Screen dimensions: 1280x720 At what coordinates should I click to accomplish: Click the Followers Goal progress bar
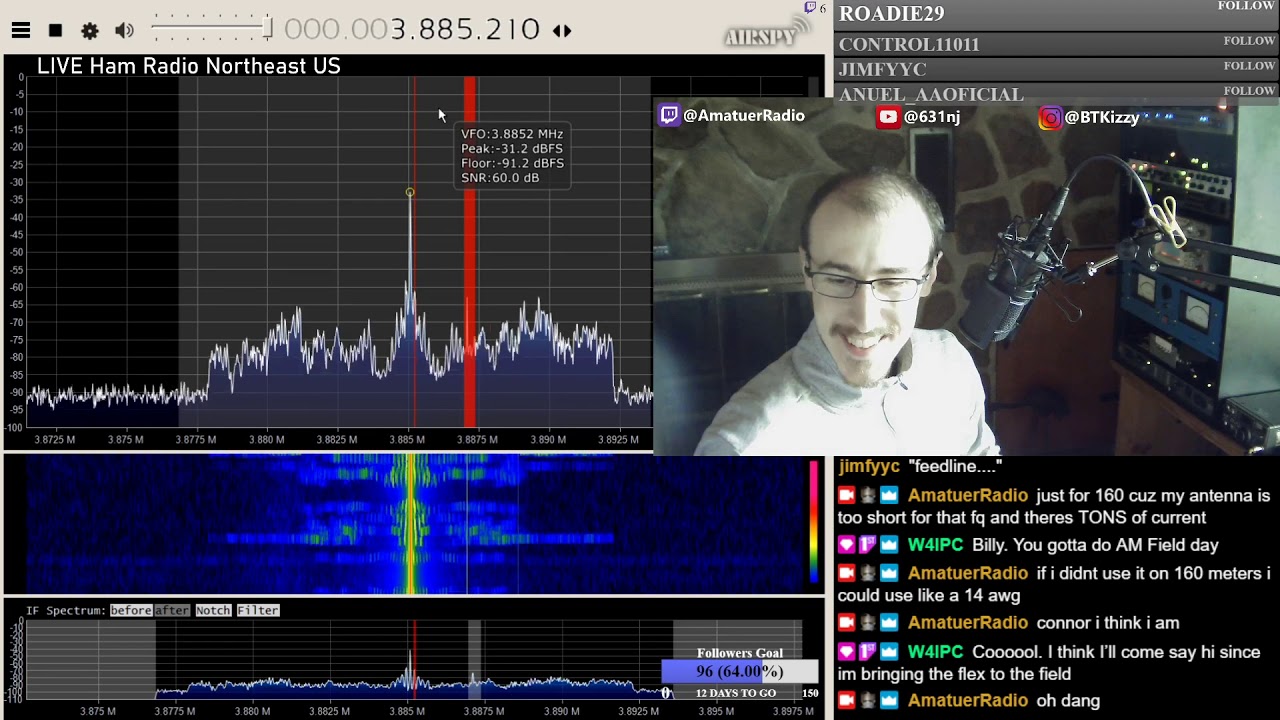tap(739, 672)
